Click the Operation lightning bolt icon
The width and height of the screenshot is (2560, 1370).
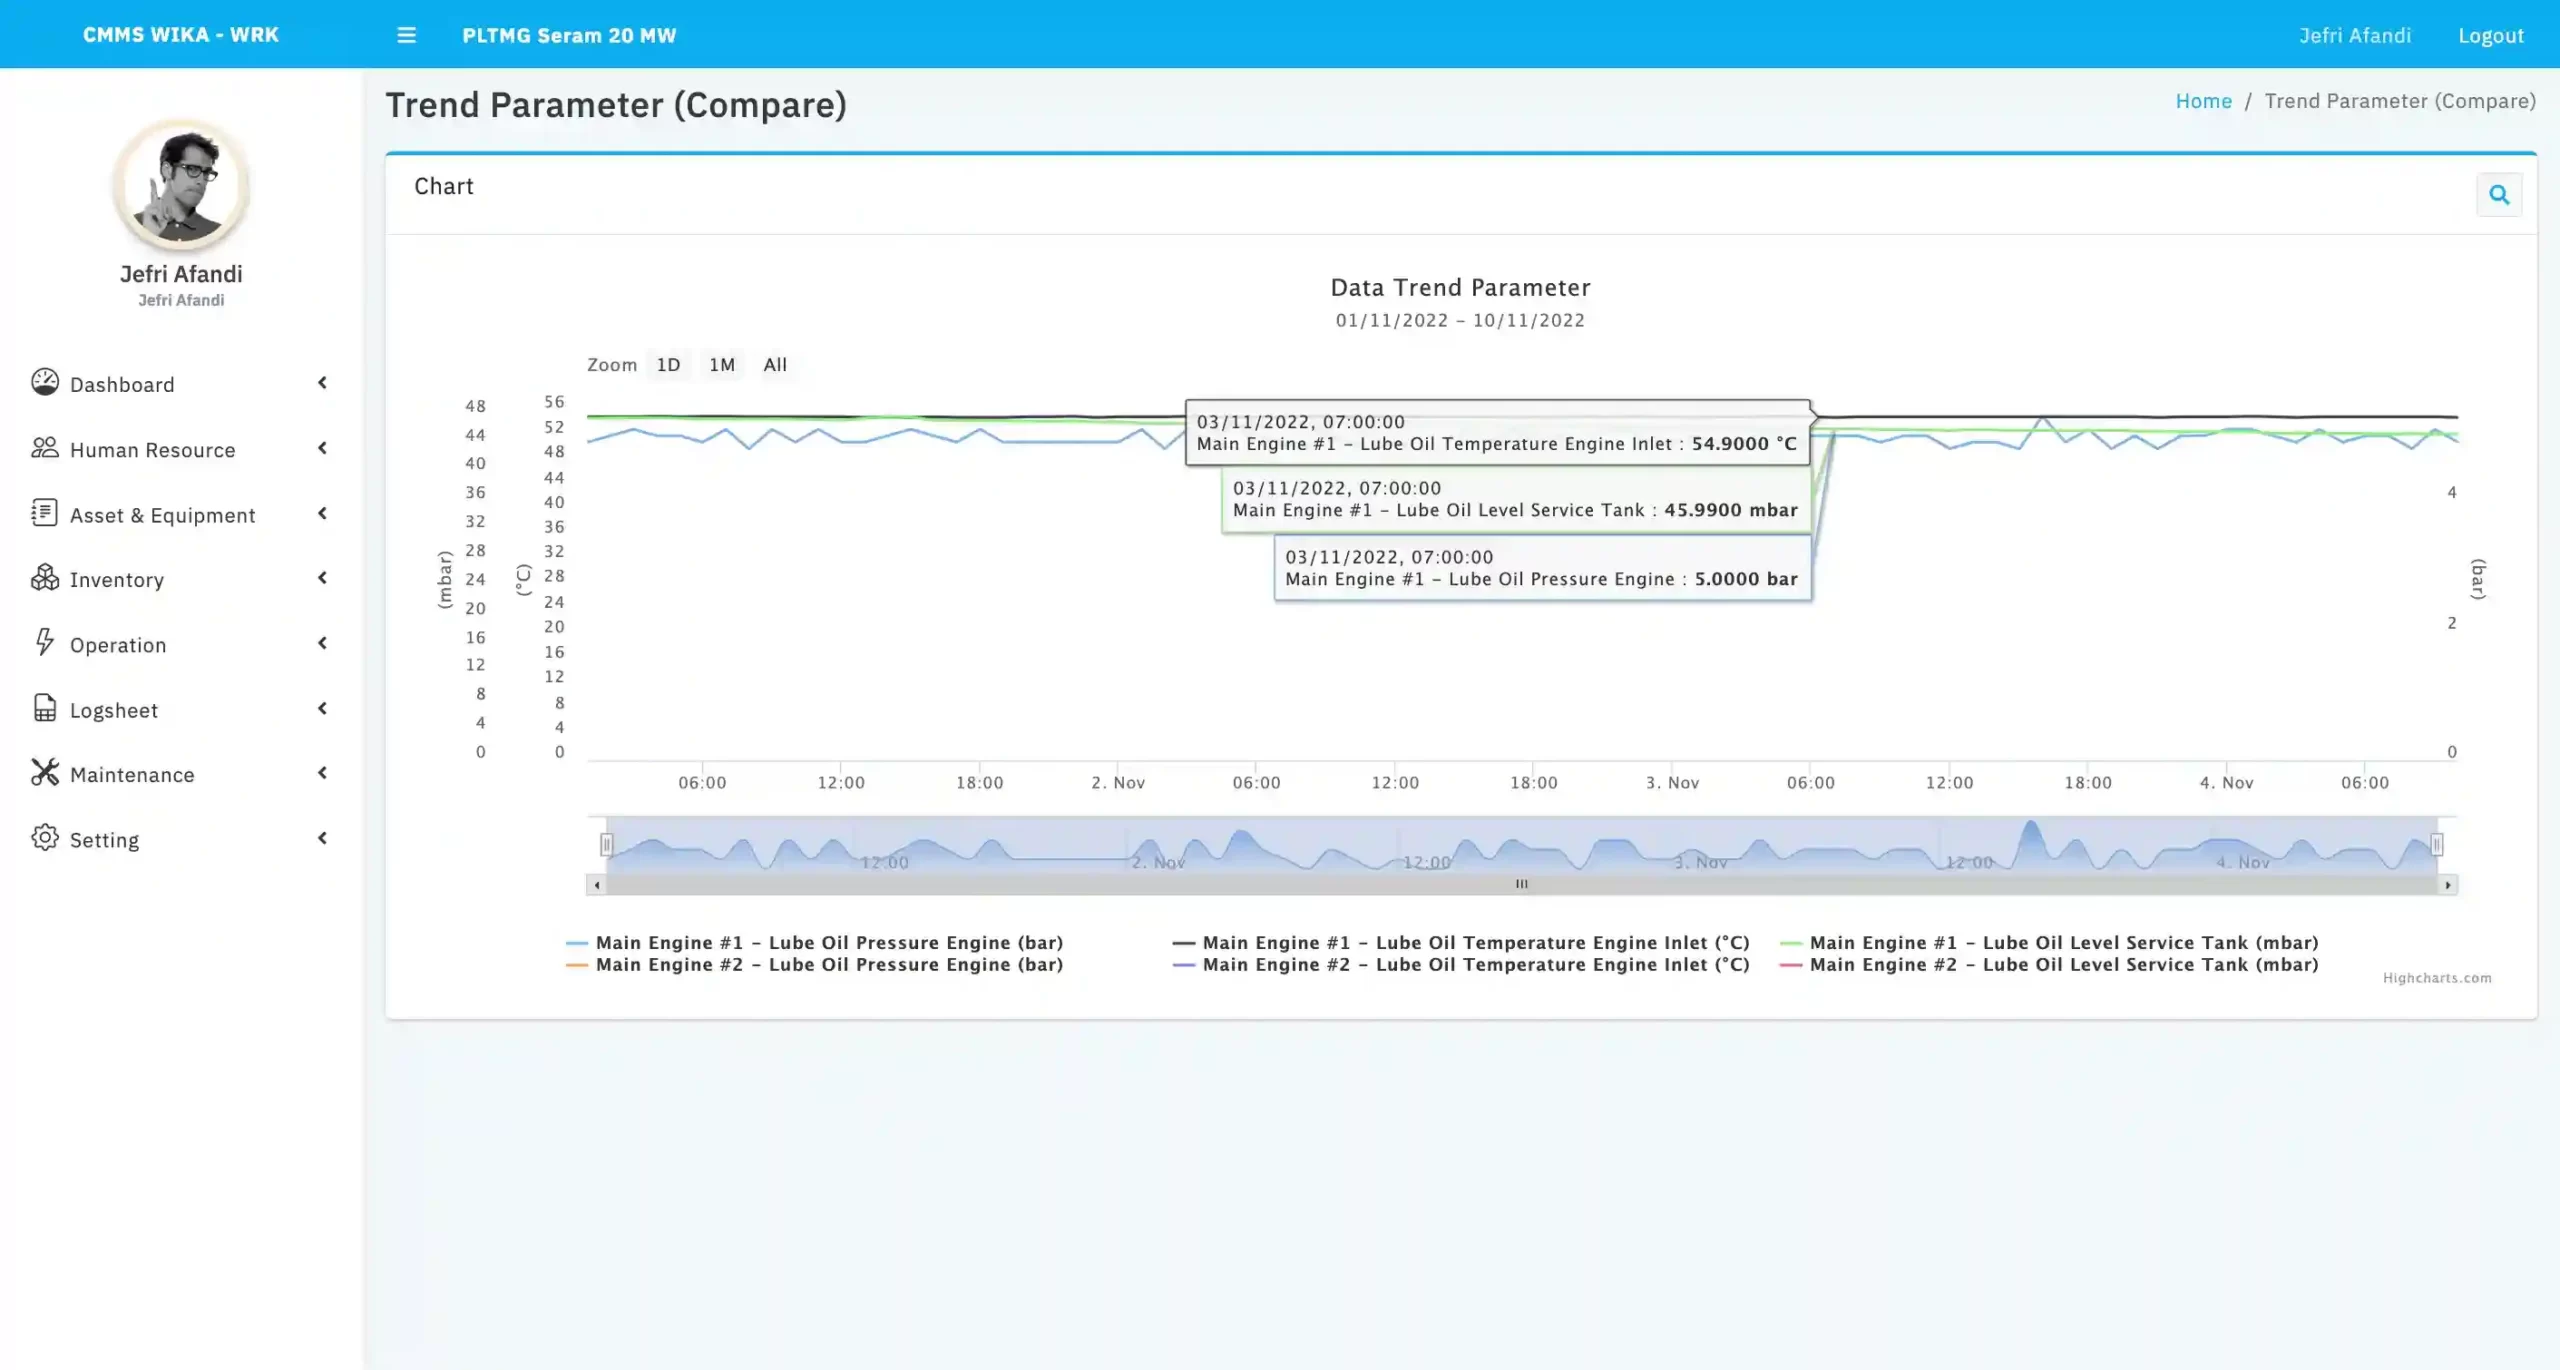45,643
